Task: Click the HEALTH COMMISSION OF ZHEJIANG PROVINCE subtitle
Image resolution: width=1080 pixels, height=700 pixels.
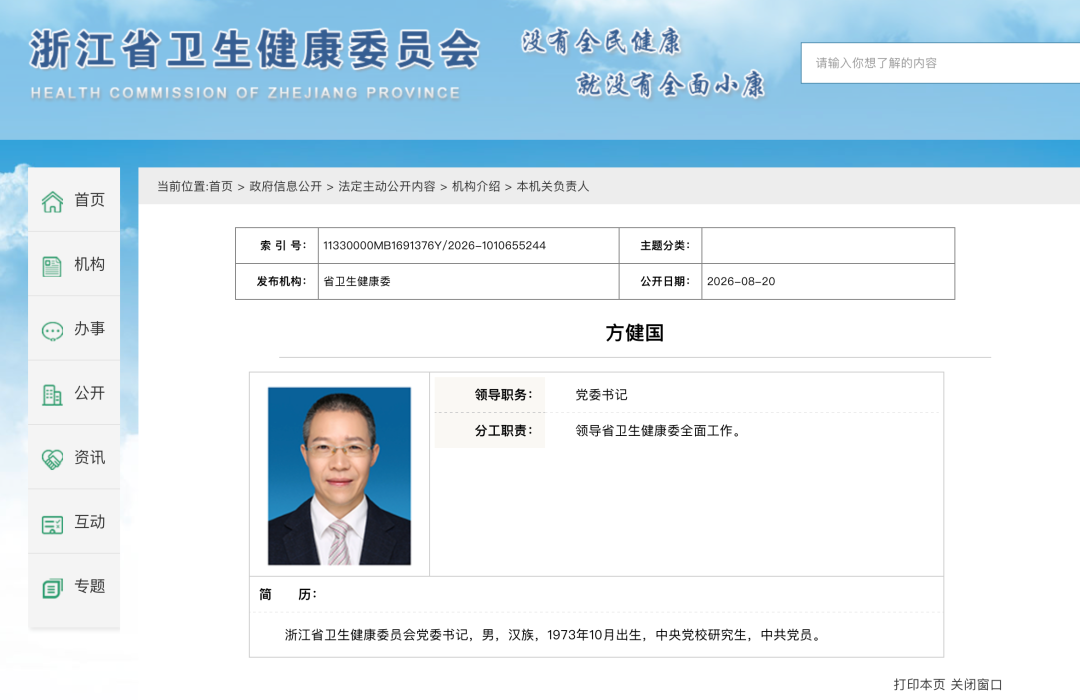Action: (x=245, y=93)
